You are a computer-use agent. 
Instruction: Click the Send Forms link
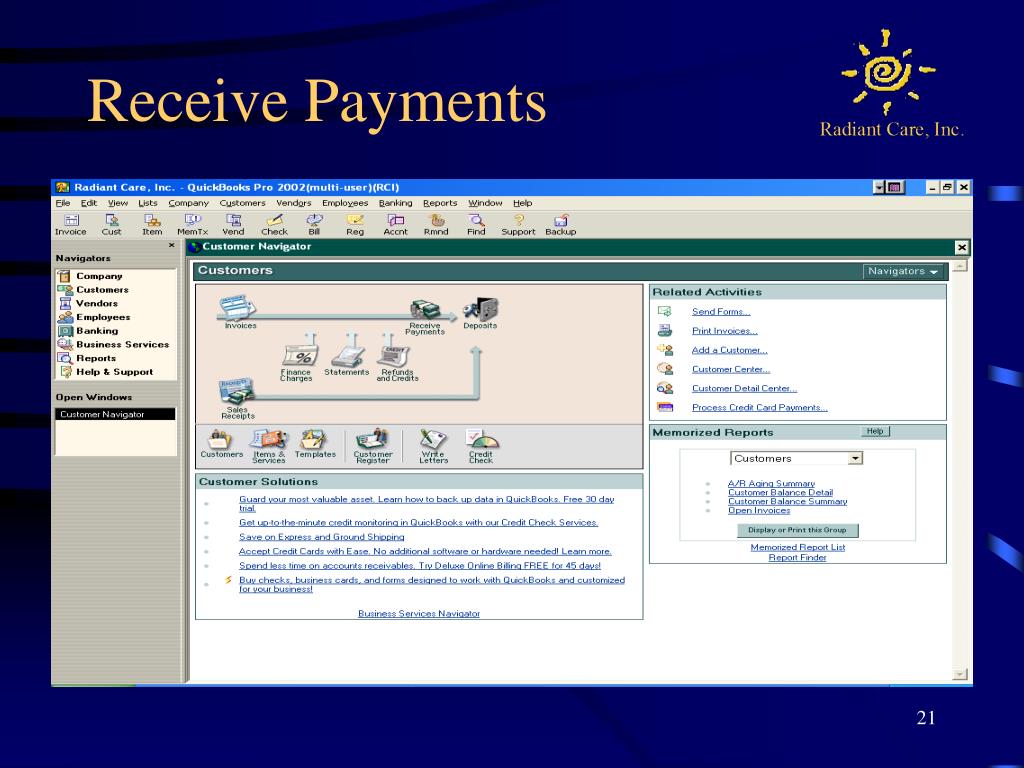click(x=721, y=312)
